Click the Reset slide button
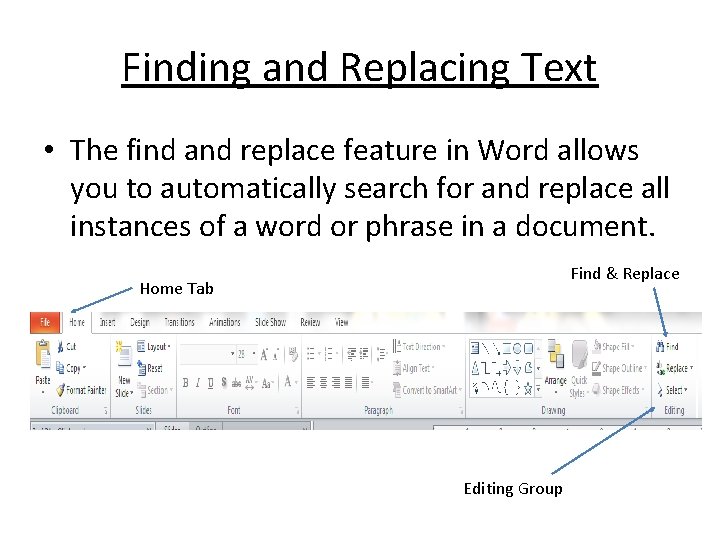 pos(150,368)
